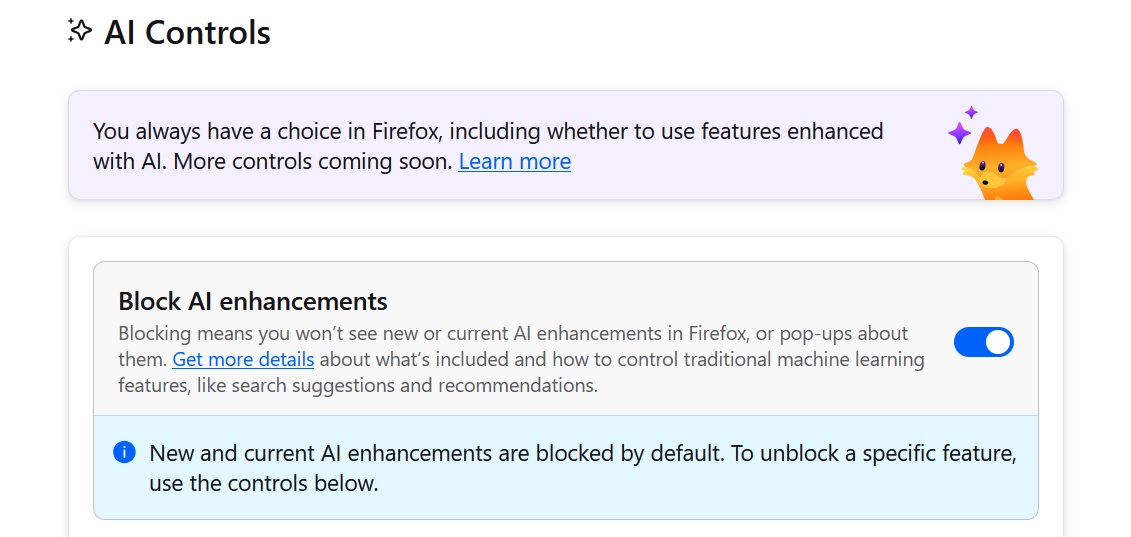Click the large purple sparkle near the fox
Viewport: 1131px width, 537px height.
pyautogui.click(x=959, y=133)
